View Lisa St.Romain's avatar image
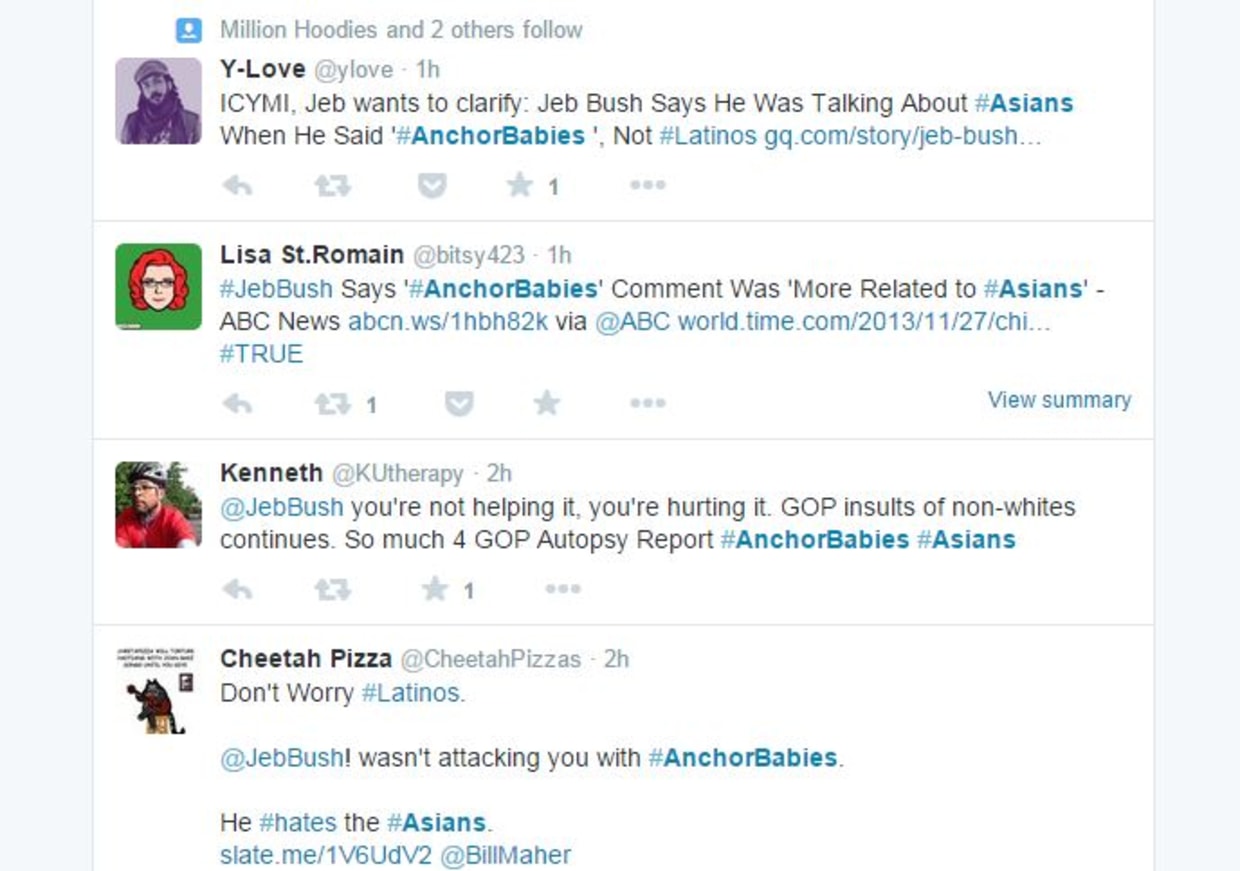This screenshot has height=871, width=1240. (158, 286)
